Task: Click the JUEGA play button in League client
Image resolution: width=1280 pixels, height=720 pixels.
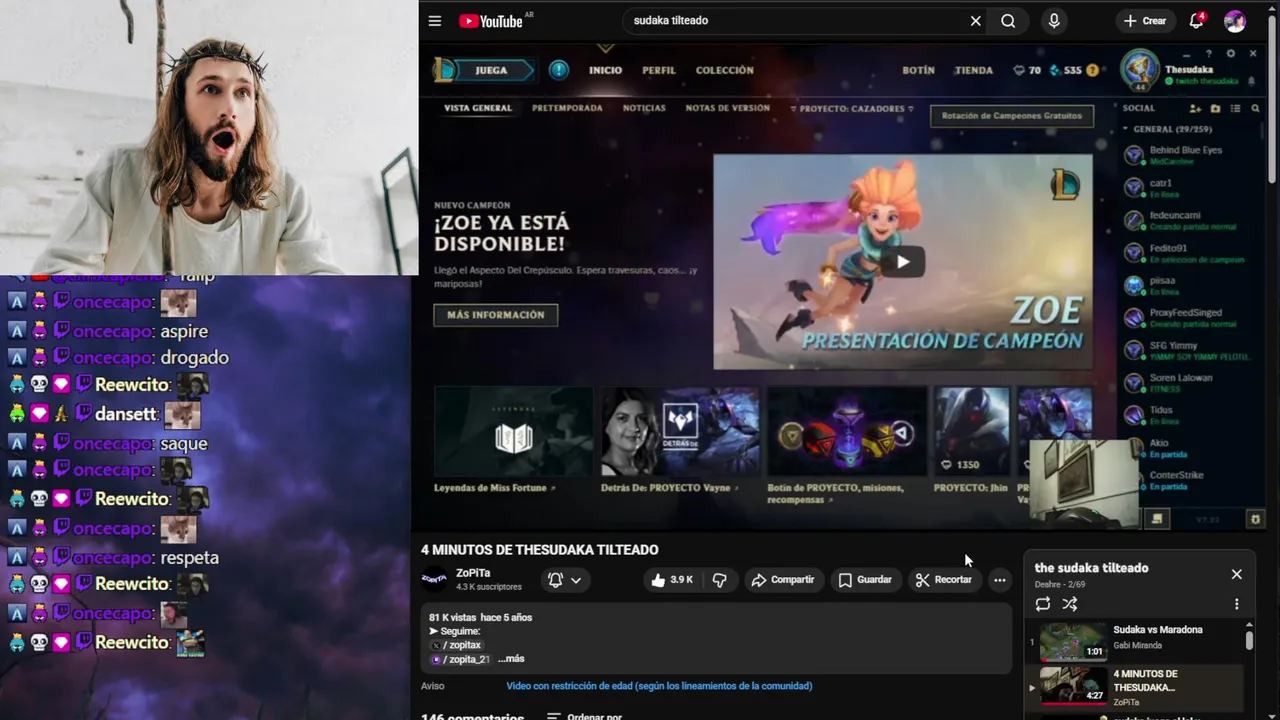Action: click(x=490, y=70)
